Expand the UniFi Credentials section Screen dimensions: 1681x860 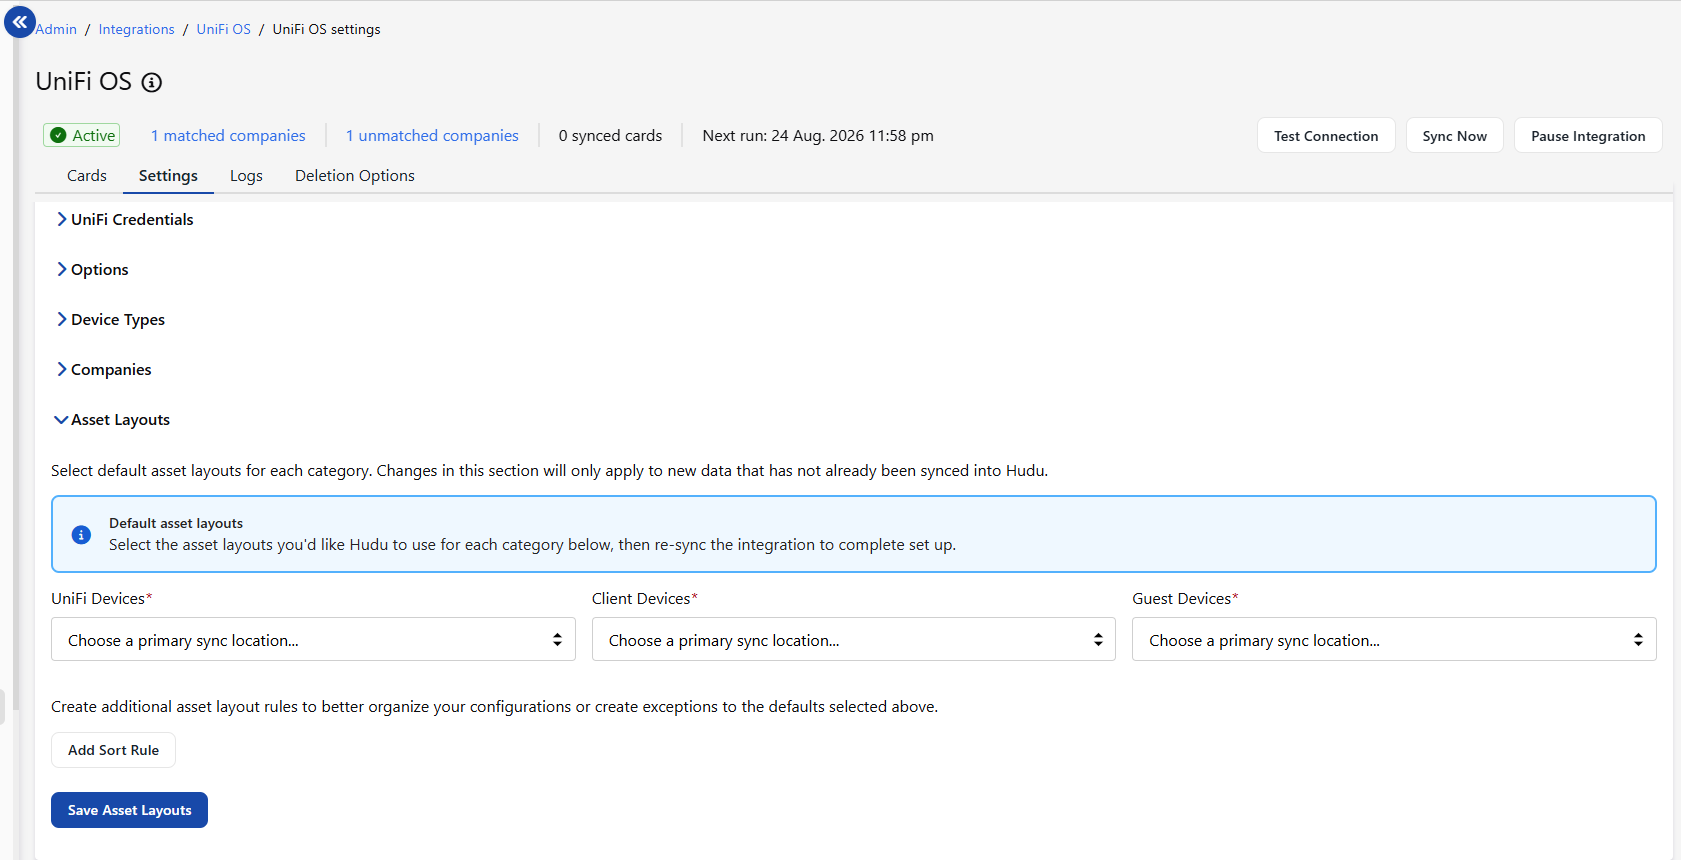[x=125, y=220]
